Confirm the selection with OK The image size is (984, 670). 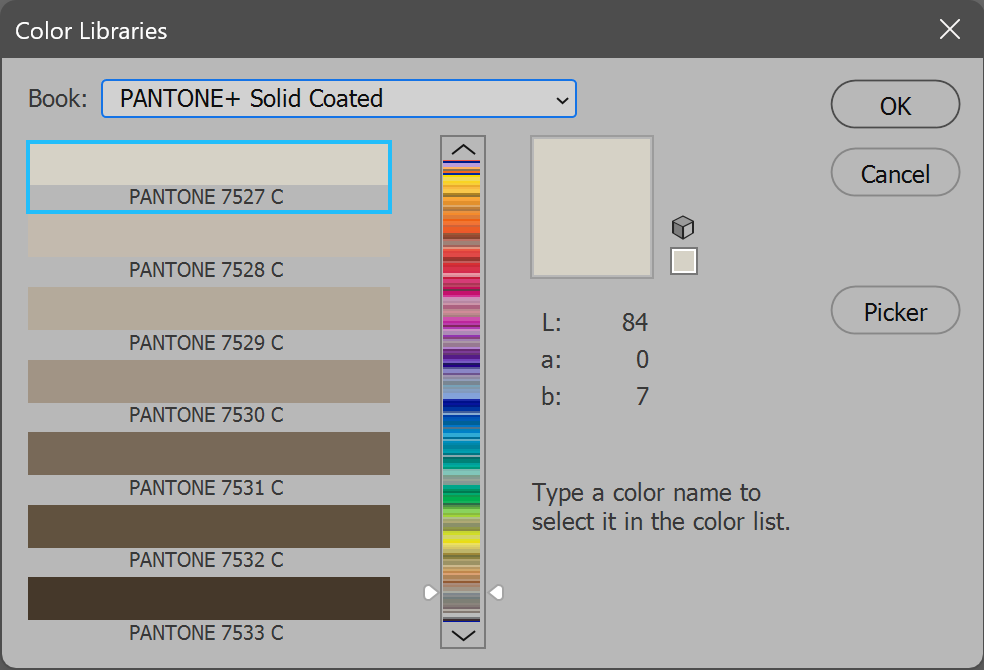(x=895, y=105)
